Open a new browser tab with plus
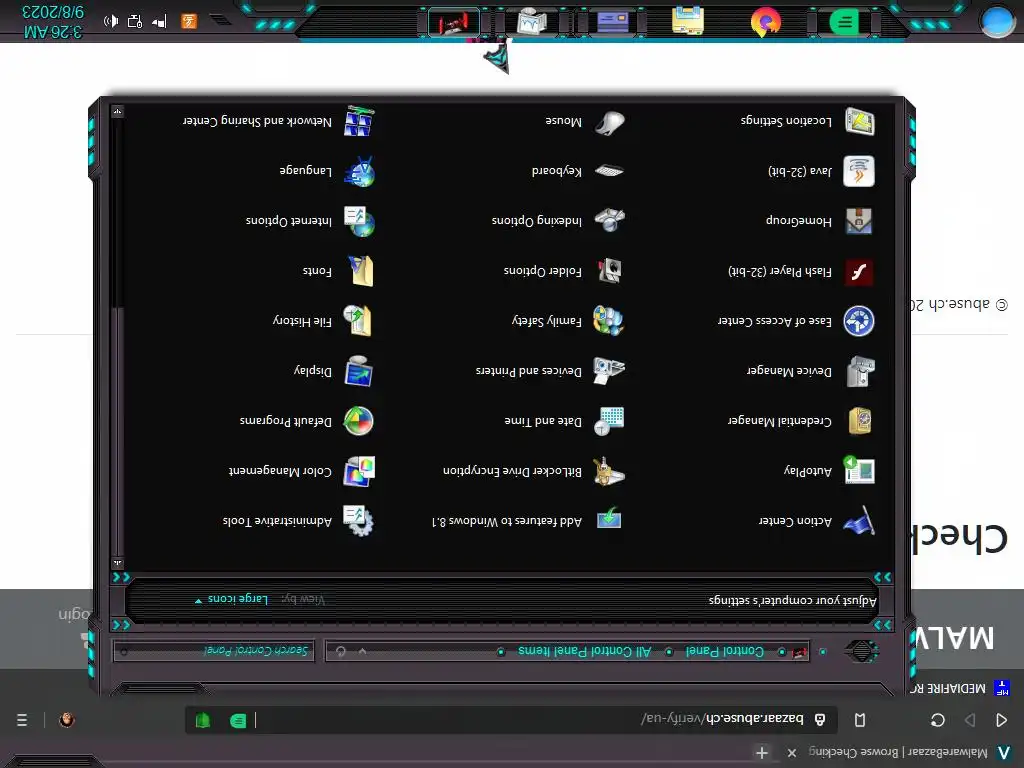 [x=761, y=752]
